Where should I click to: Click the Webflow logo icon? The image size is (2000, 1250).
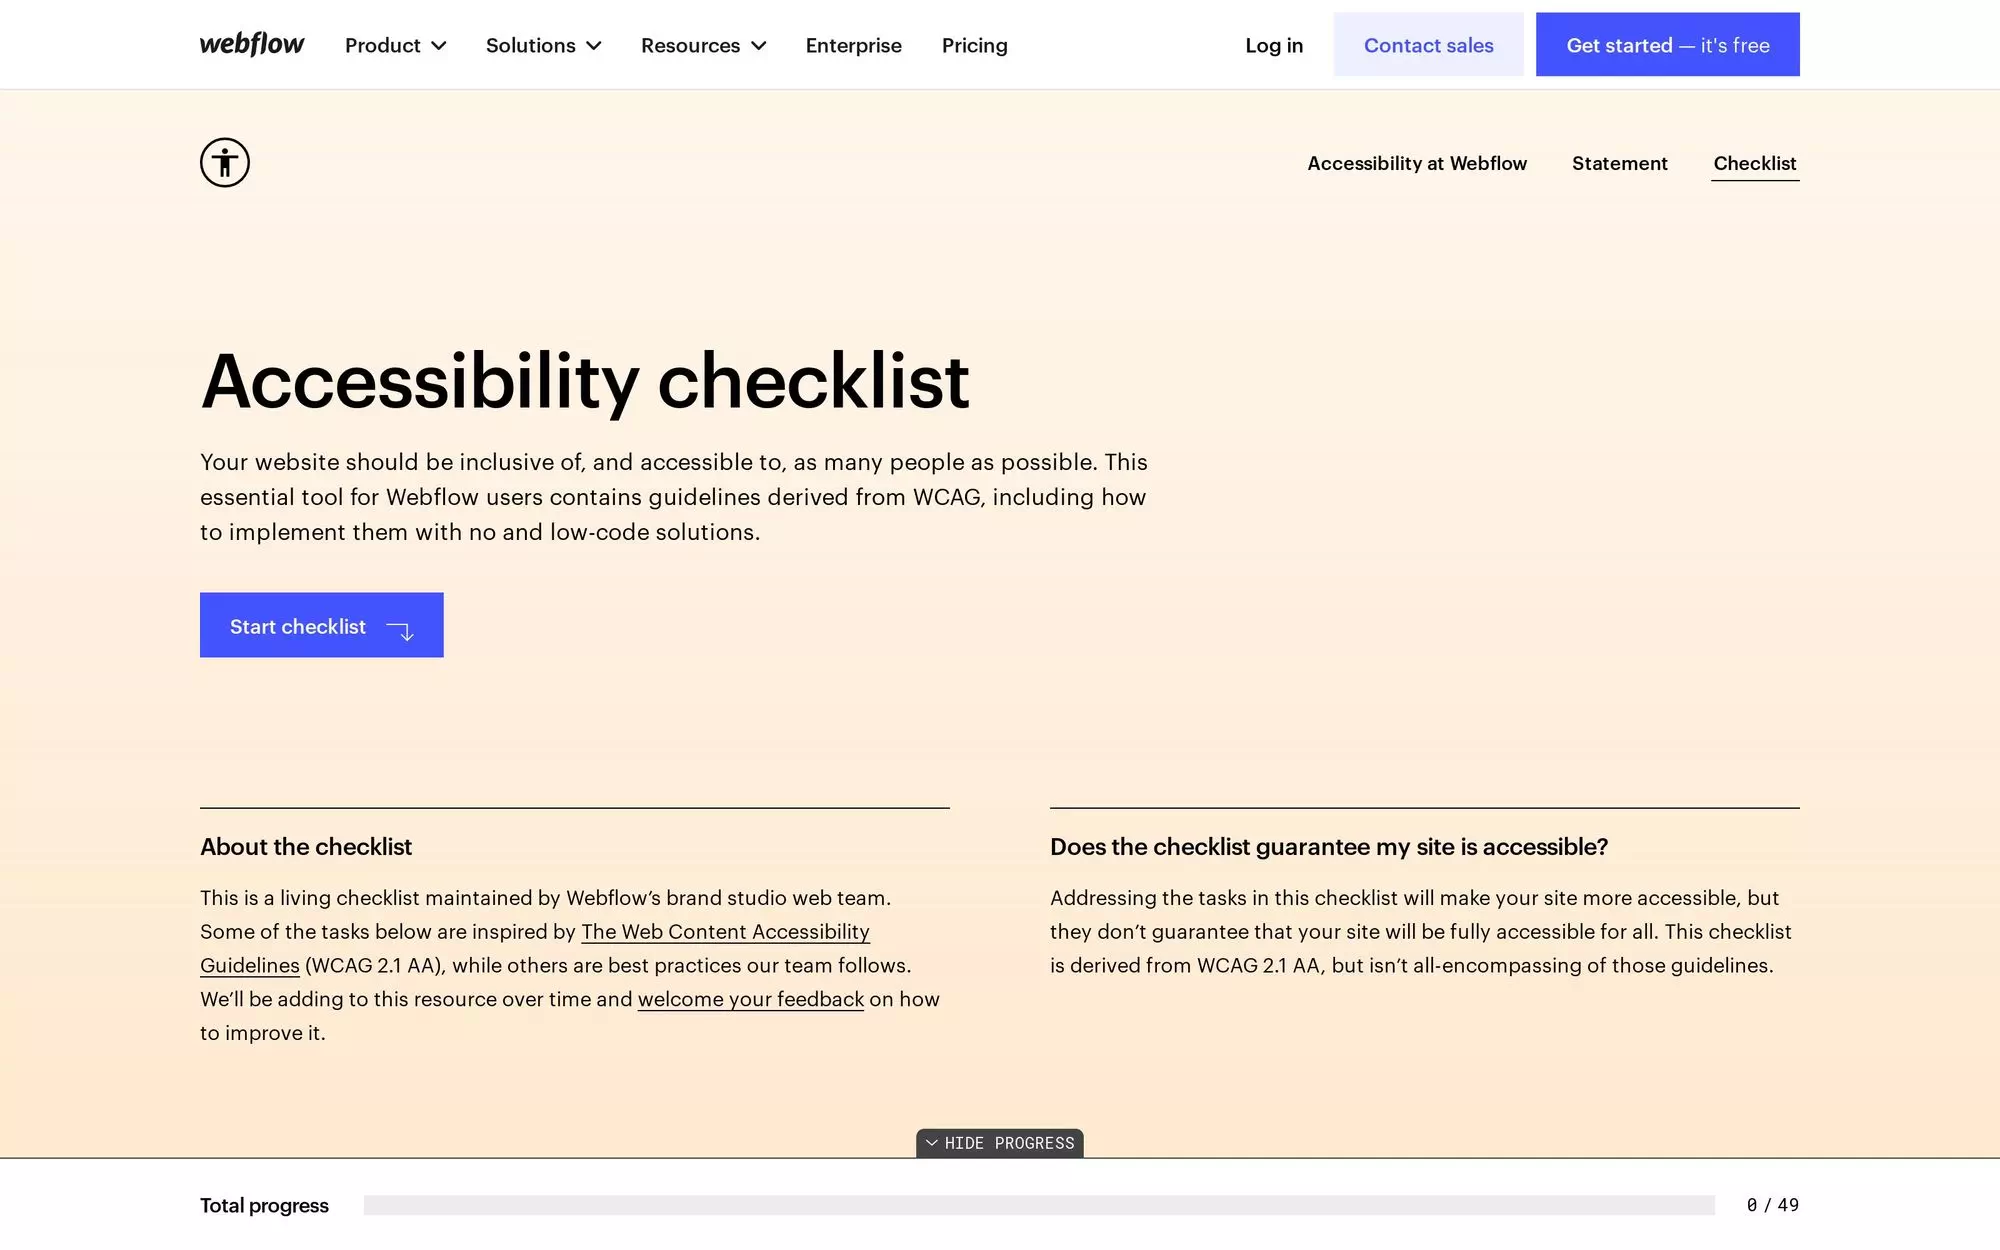click(x=252, y=43)
